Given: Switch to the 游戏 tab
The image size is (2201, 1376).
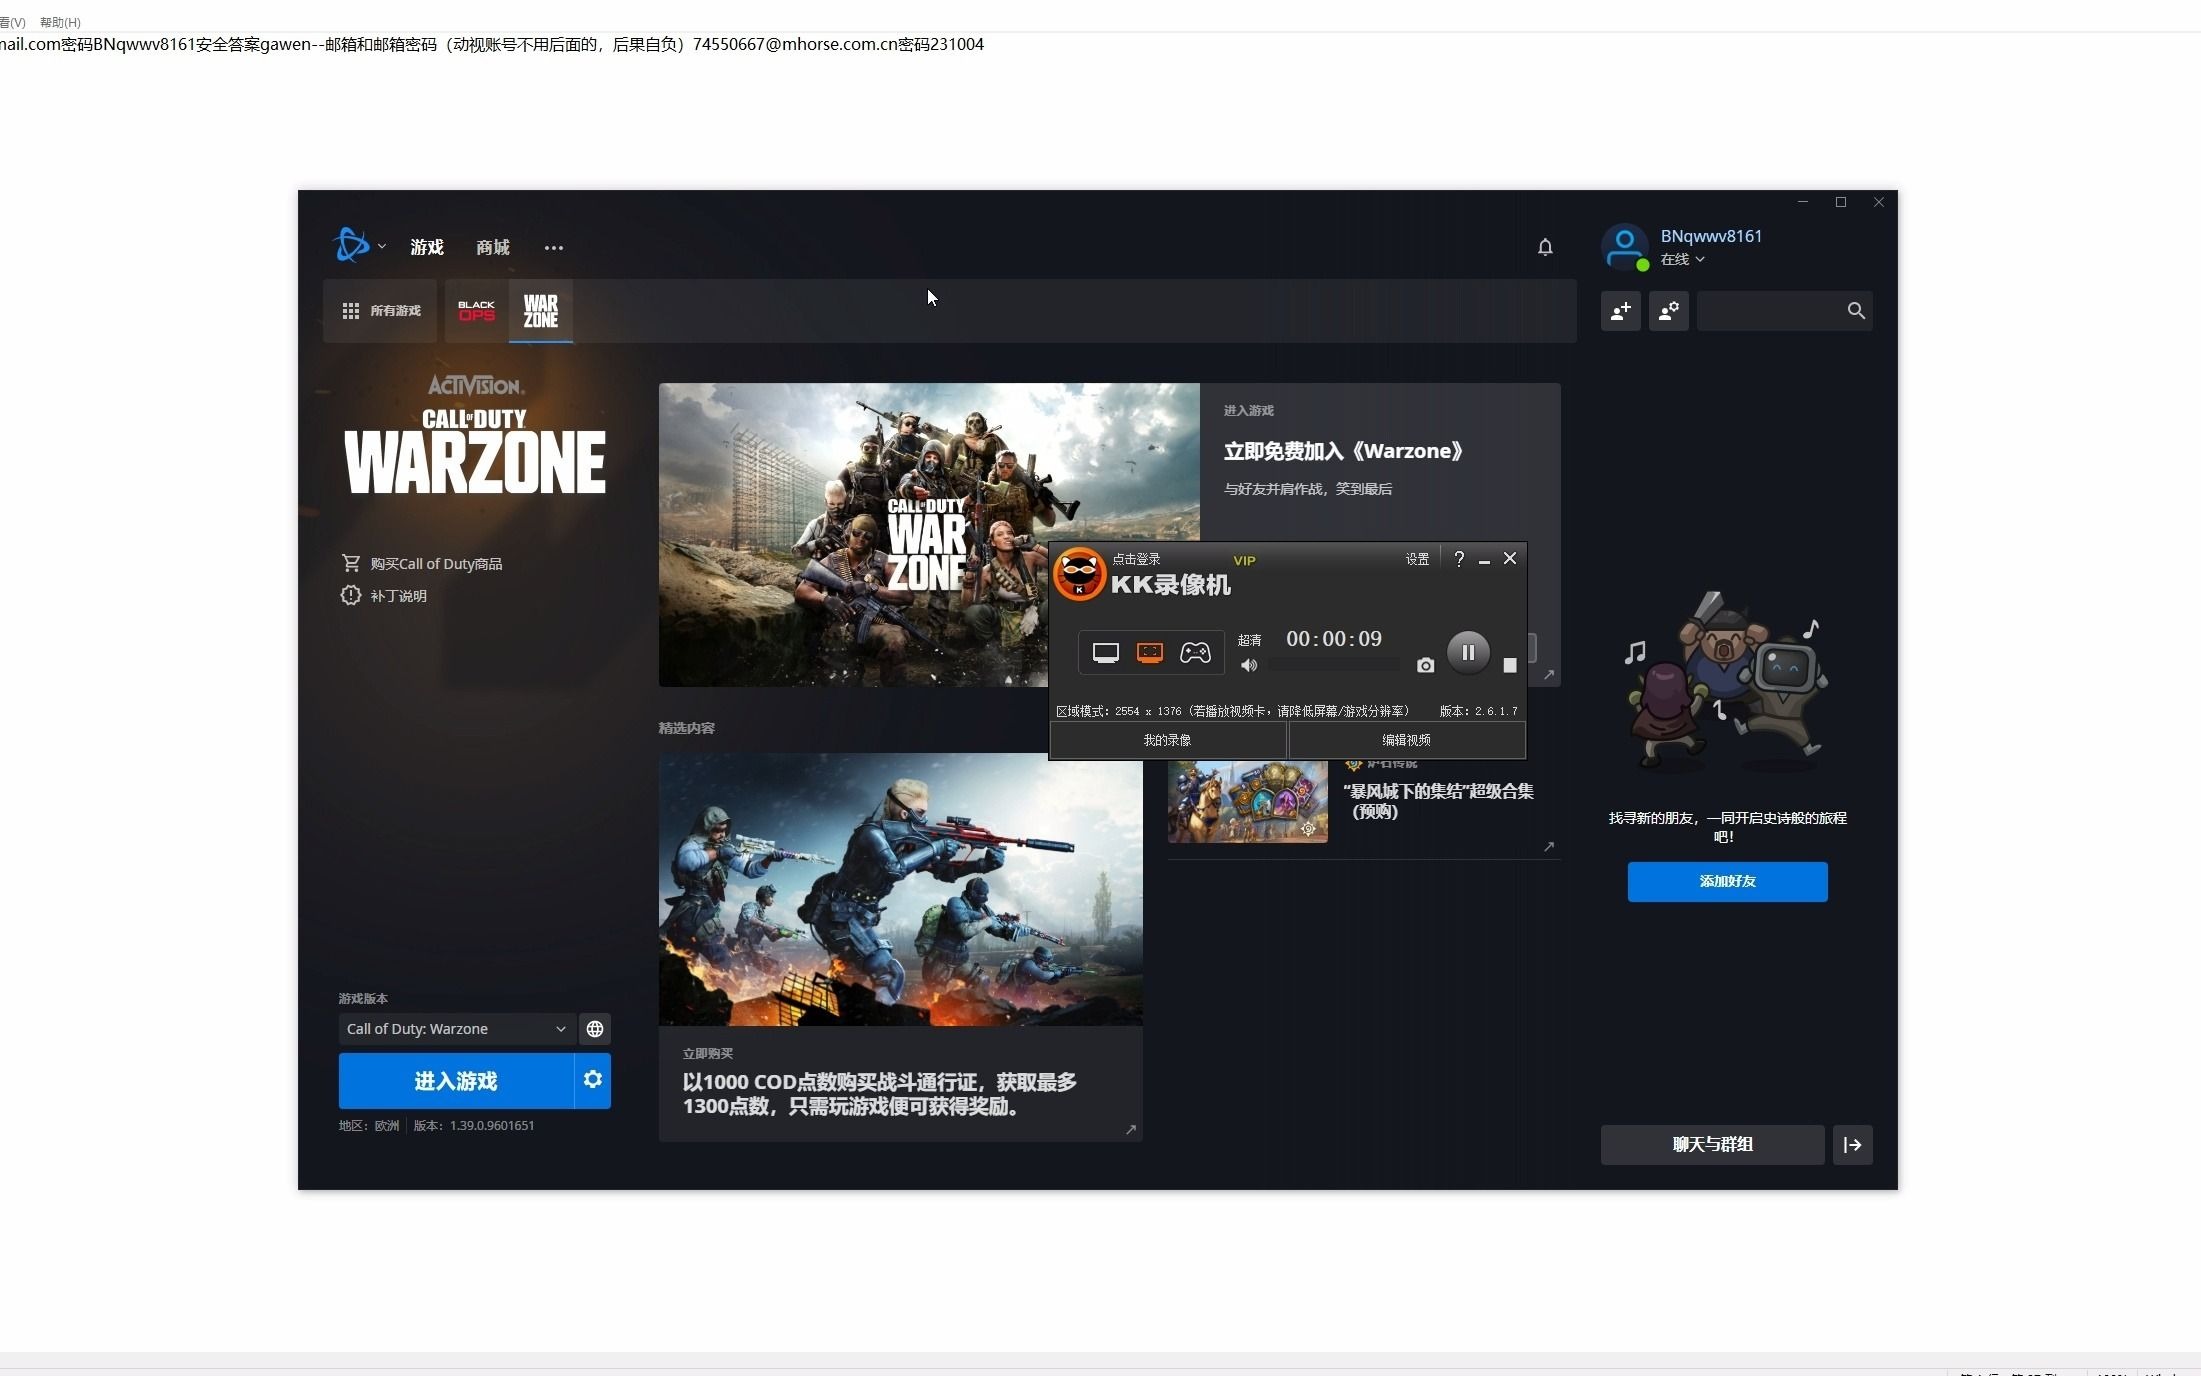Looking at the screenshot, I should (427, 247).
